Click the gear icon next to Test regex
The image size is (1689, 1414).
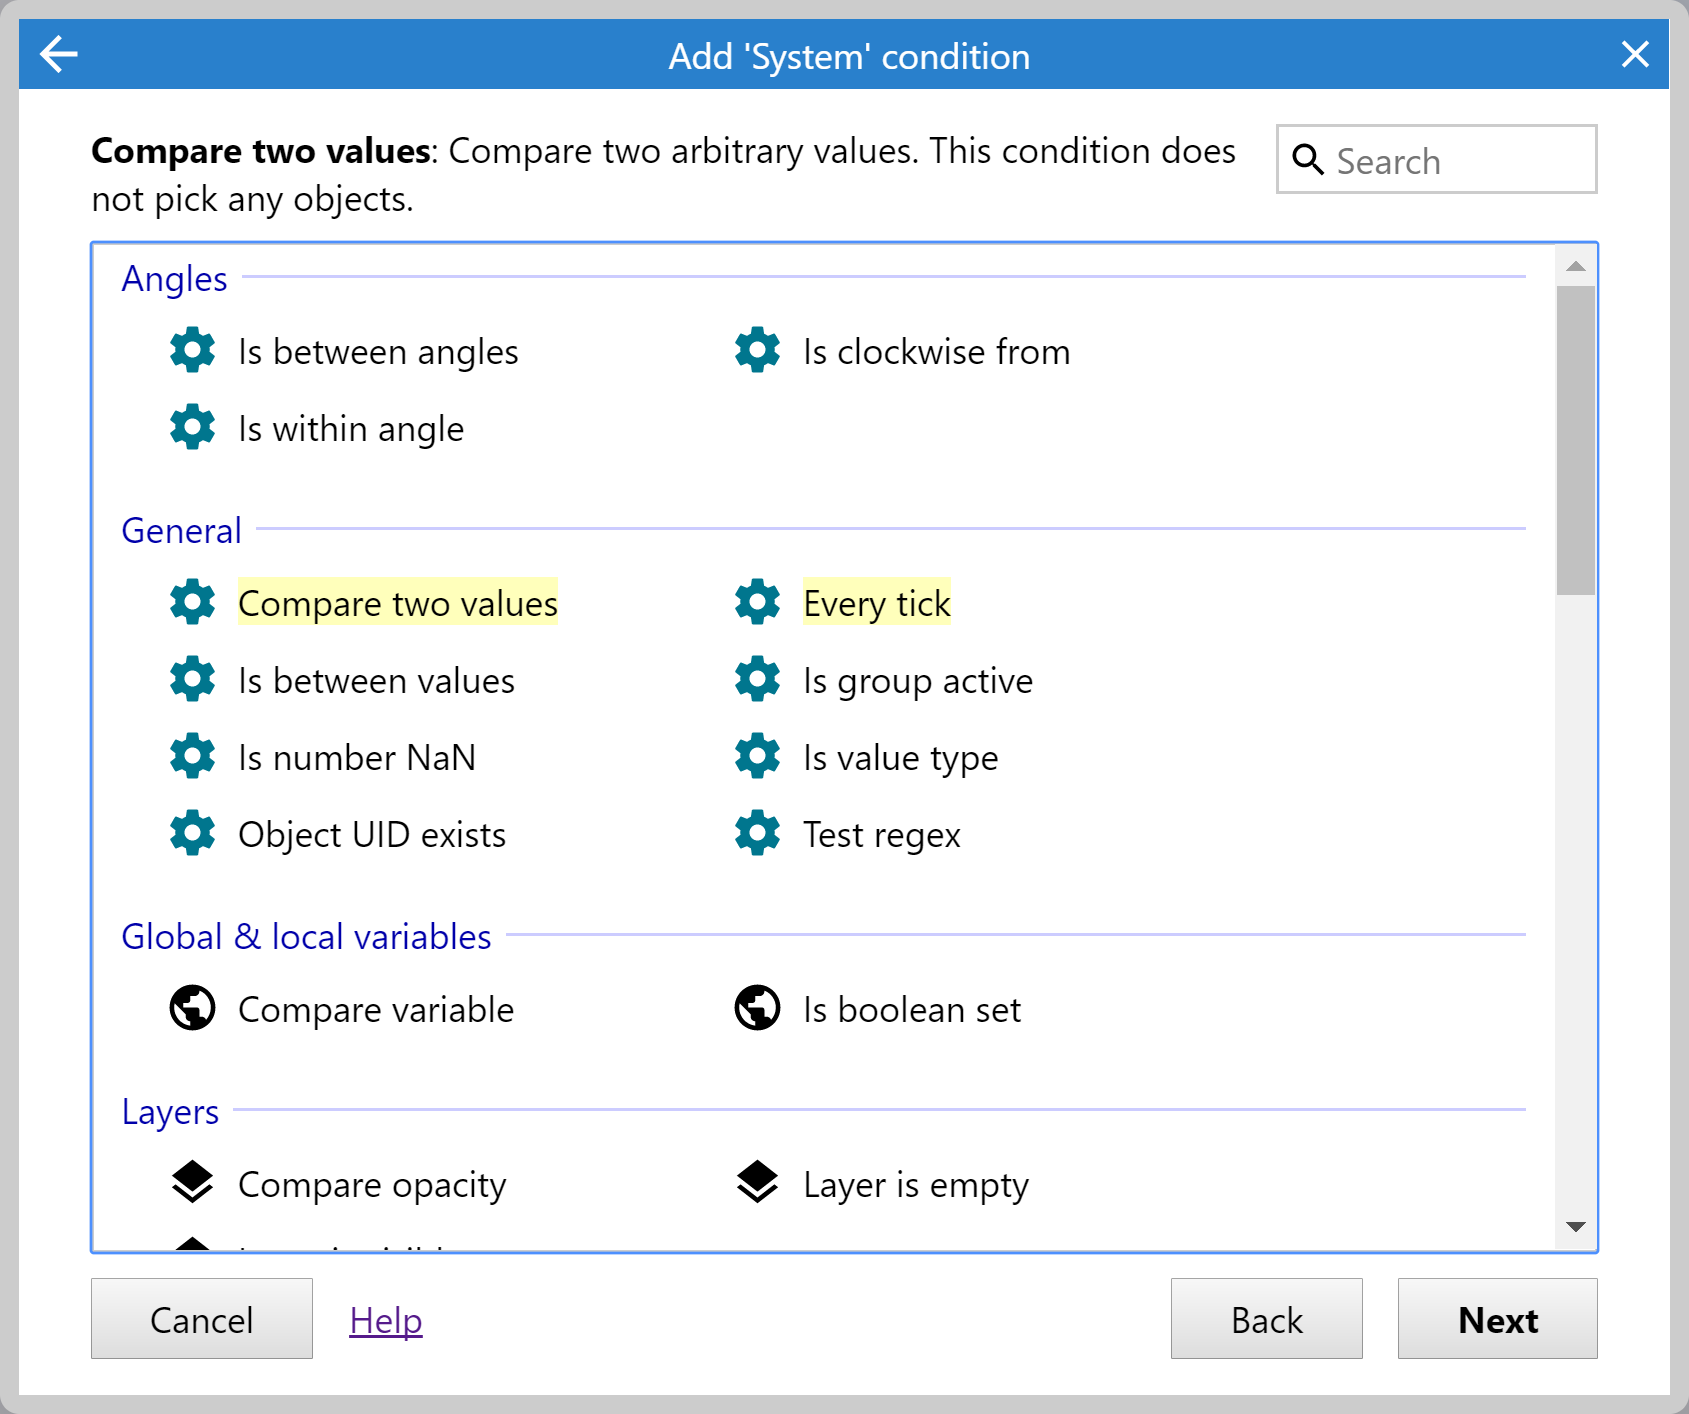click(757, 833)
